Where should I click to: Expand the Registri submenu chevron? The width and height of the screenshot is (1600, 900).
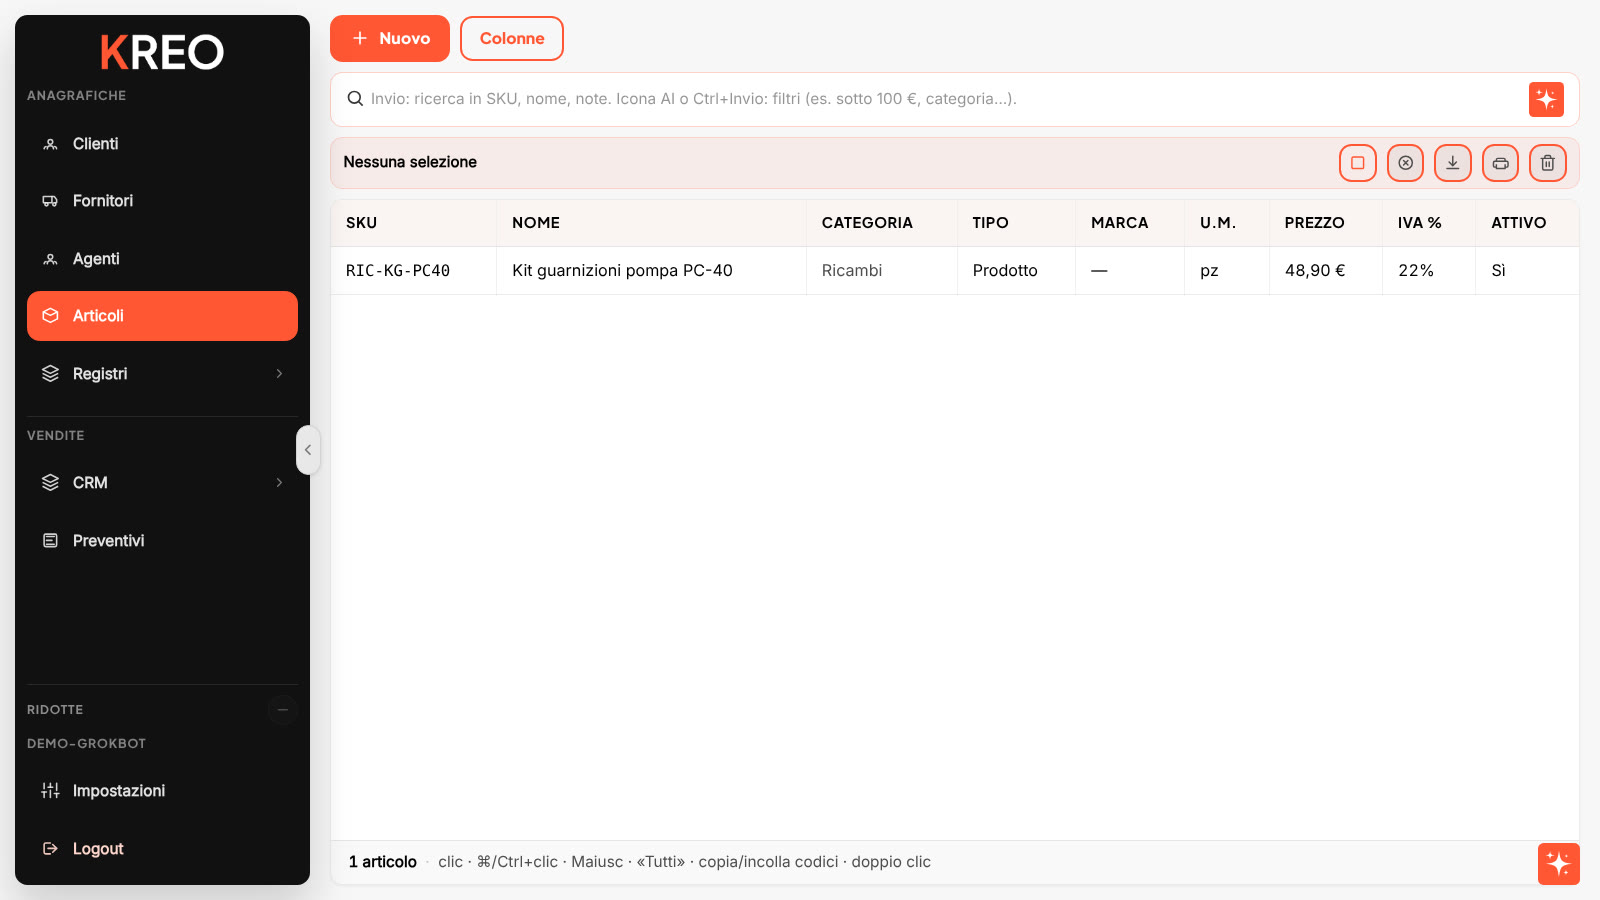coord(279,374)
